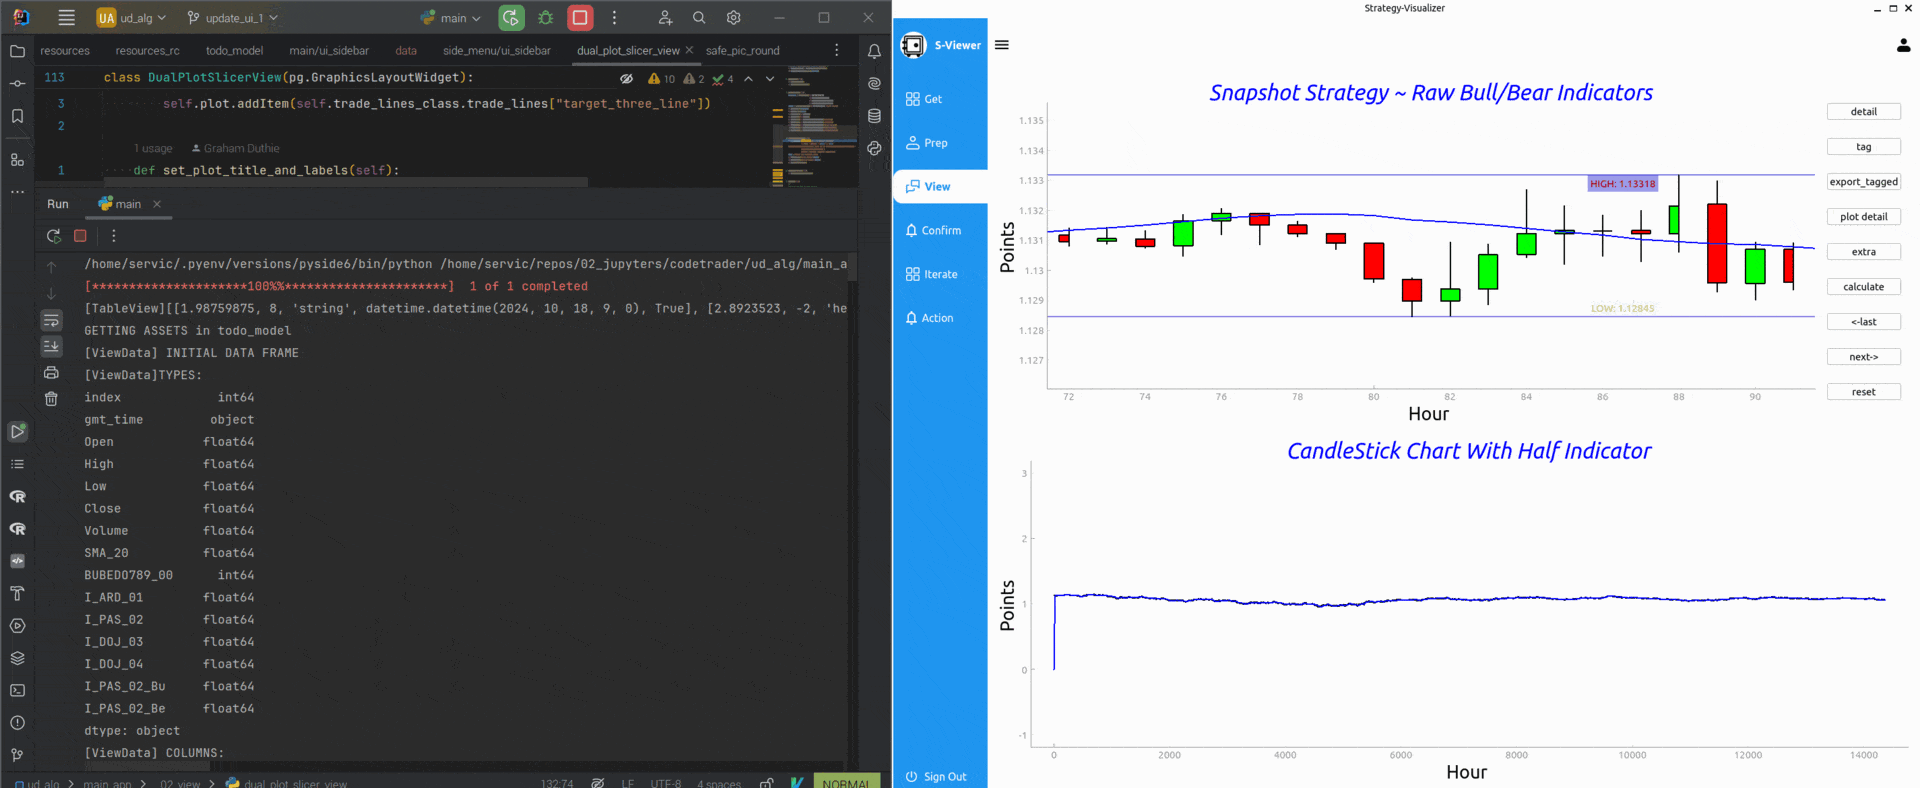Stop main in the Run panel toolbar

point(81,236)
